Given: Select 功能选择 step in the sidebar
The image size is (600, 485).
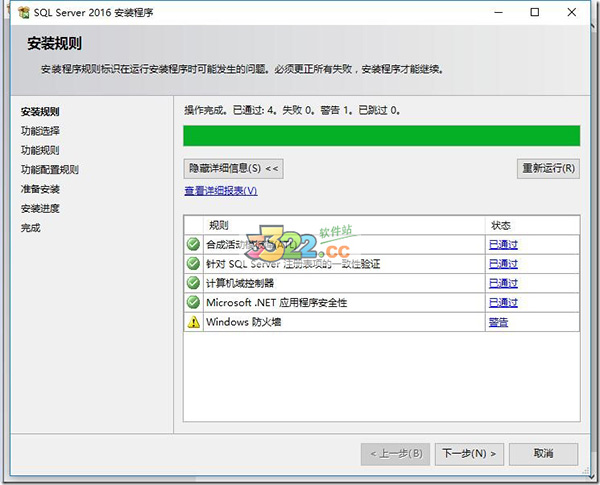Looking at the screenshot, I should tap(40, 131).
